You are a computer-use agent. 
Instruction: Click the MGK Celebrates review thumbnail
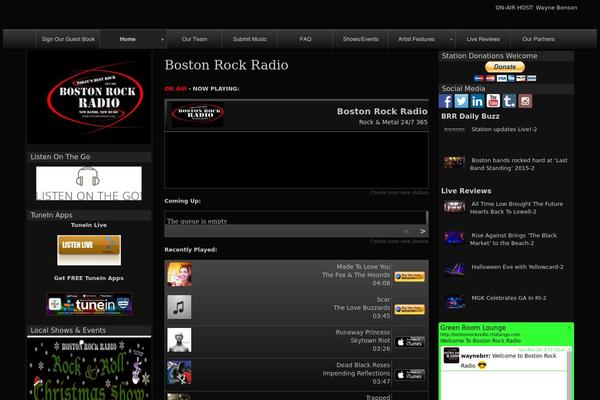coord(454,302)
